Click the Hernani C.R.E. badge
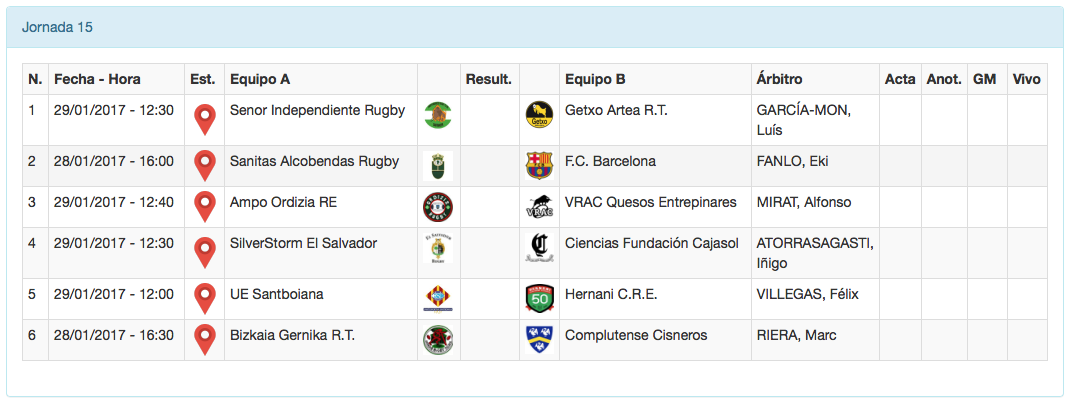Viewport: 1069px width, 403px height. point(539,298)
